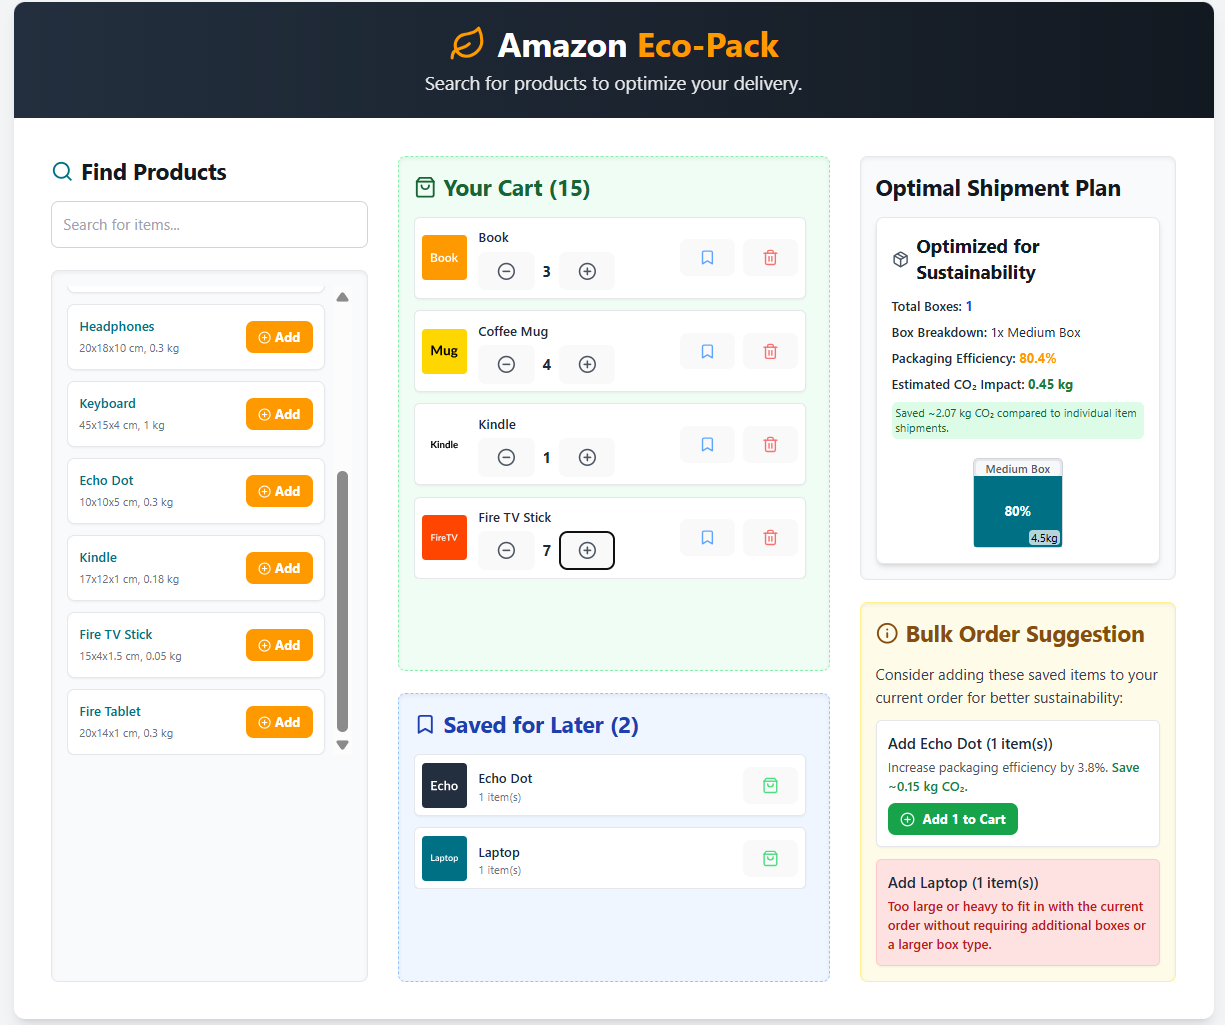The image size is (1225, 1025).
Task: Click dark Echo thumbnail in saved list
Action: click(x=444, y=785)
